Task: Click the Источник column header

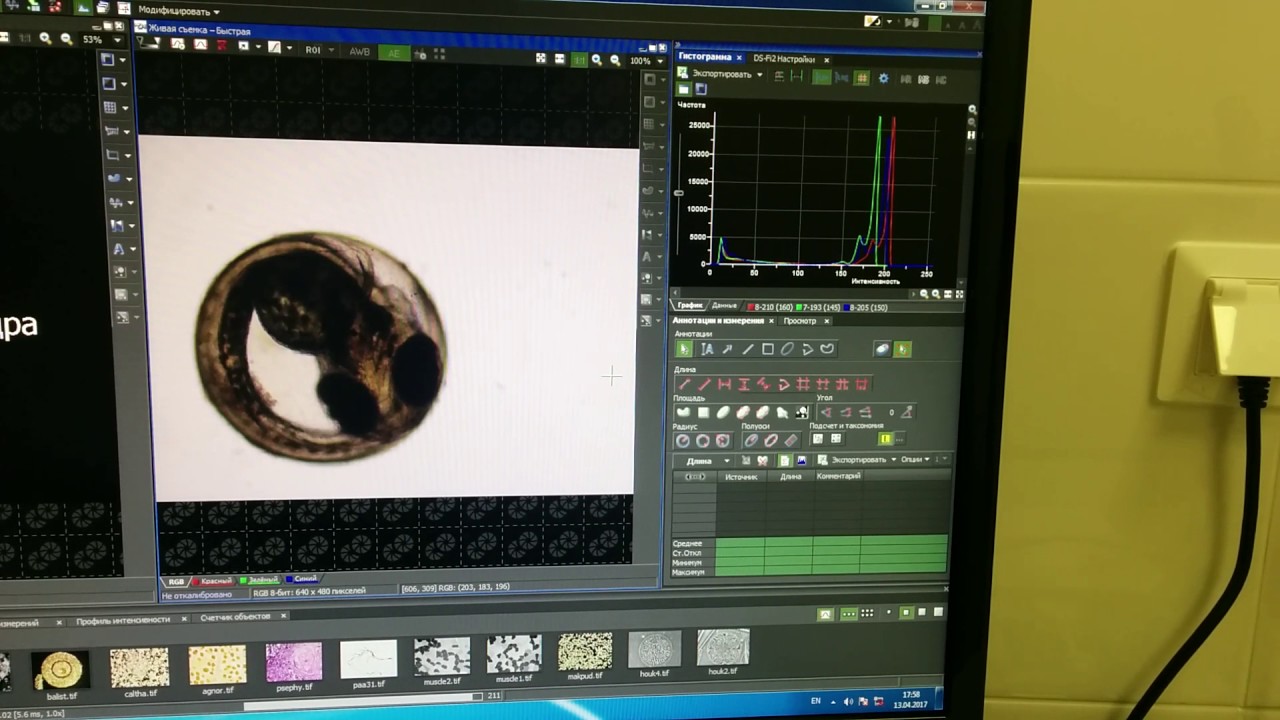Action: 741,477
